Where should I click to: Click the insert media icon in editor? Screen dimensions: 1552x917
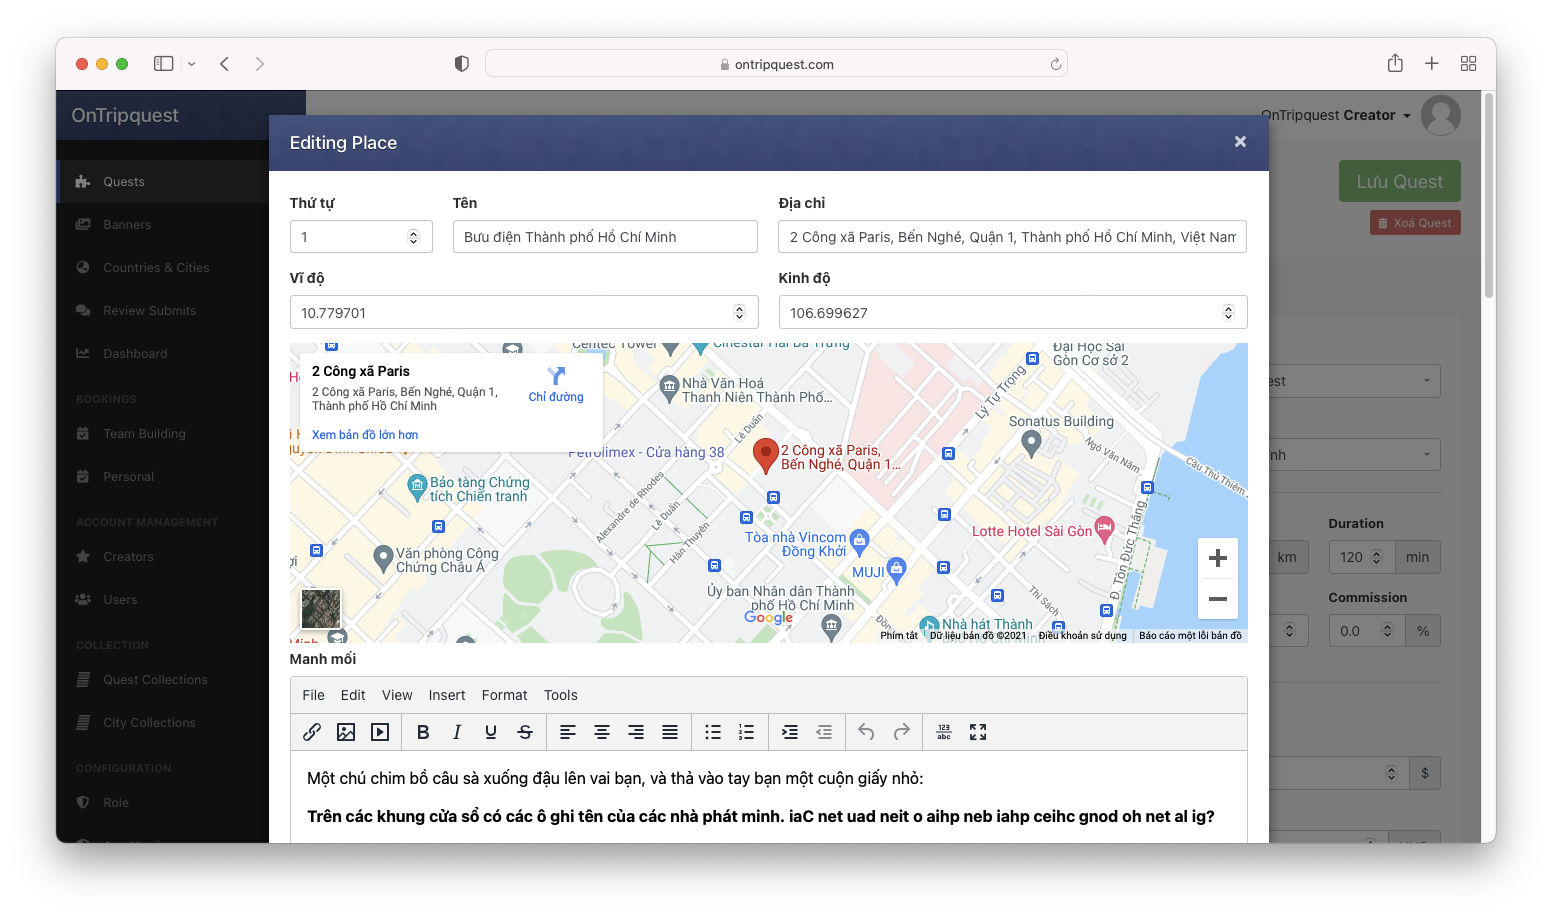click(x=380, y=732)
